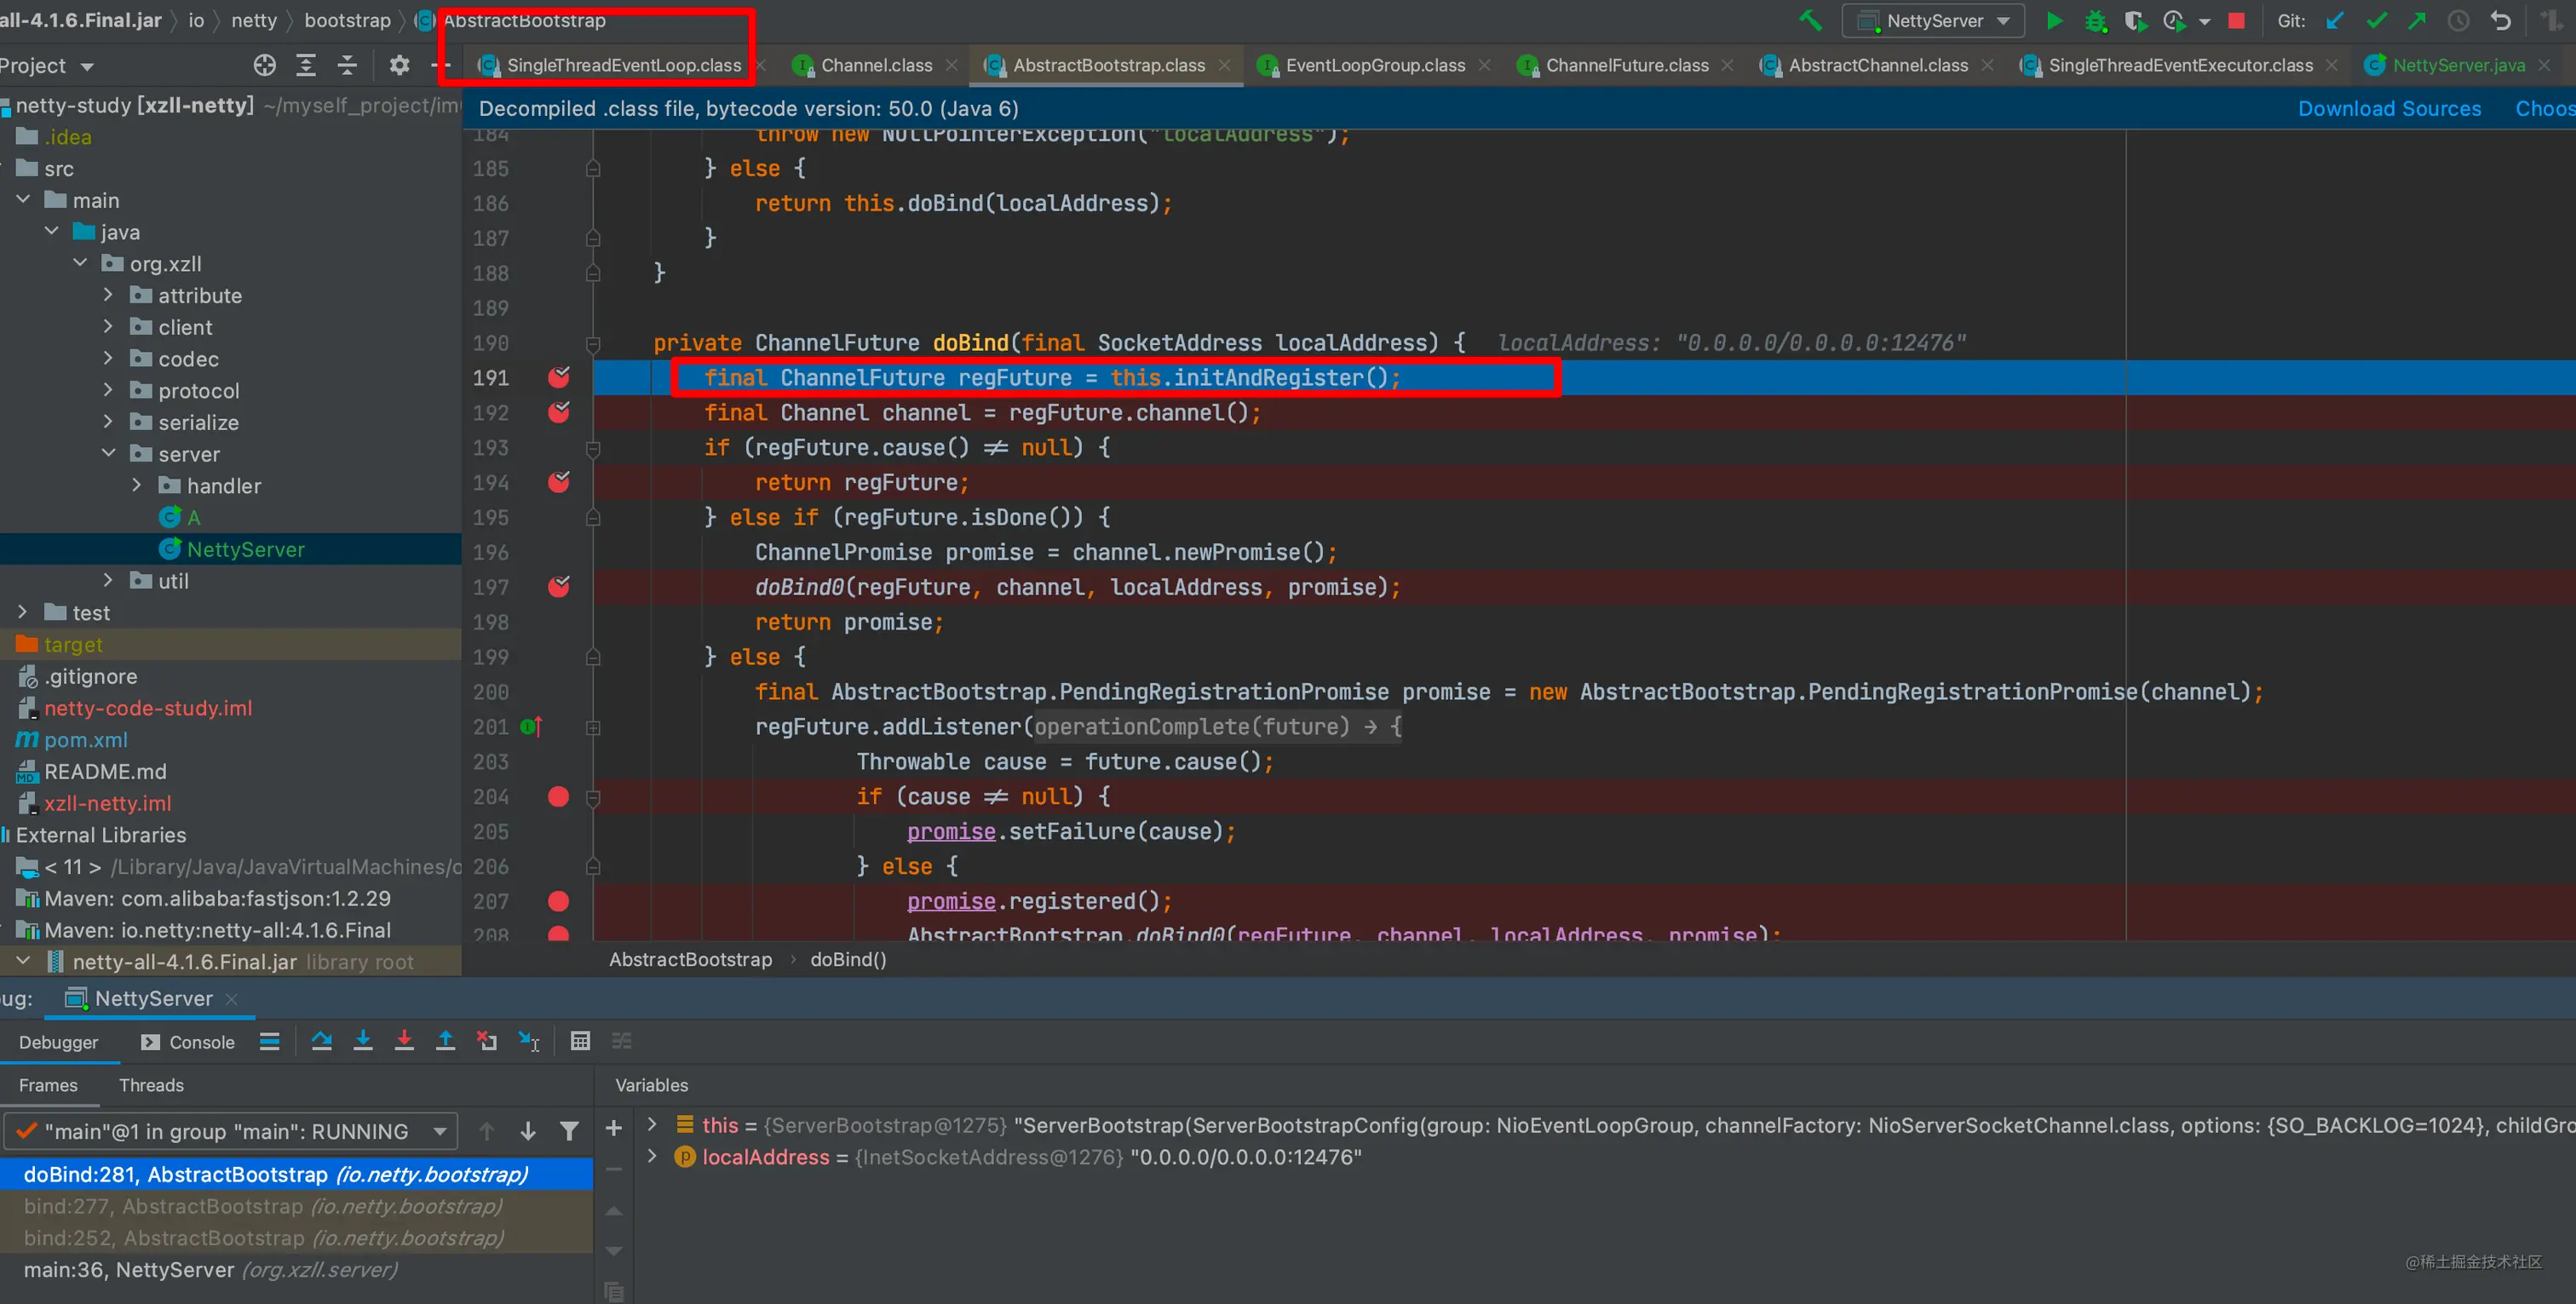The width and height of the screenshot is (2576, 1304).
Task: Stop the running NettyServer process
Action: tap(2237, 21)
